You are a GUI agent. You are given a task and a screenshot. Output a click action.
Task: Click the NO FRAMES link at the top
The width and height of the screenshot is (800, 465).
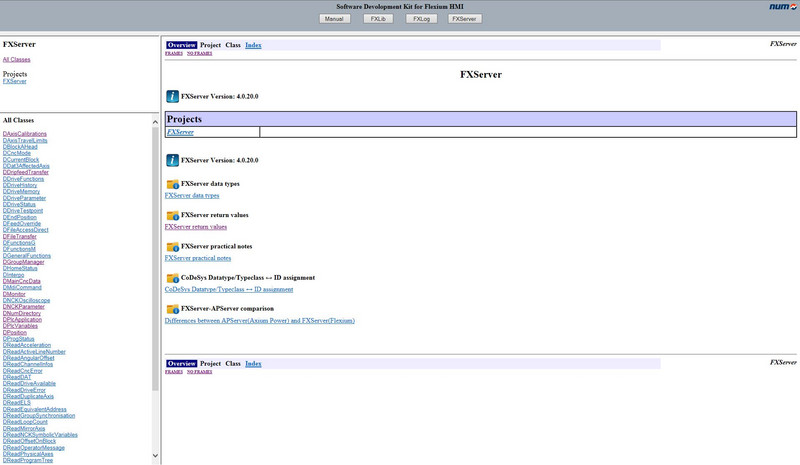point(200,53)
